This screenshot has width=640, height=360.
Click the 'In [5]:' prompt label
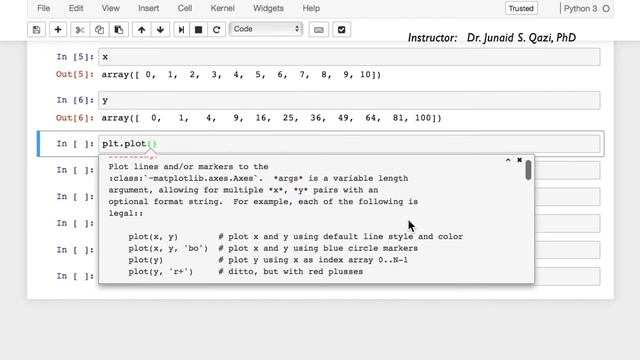click(75, 57)
